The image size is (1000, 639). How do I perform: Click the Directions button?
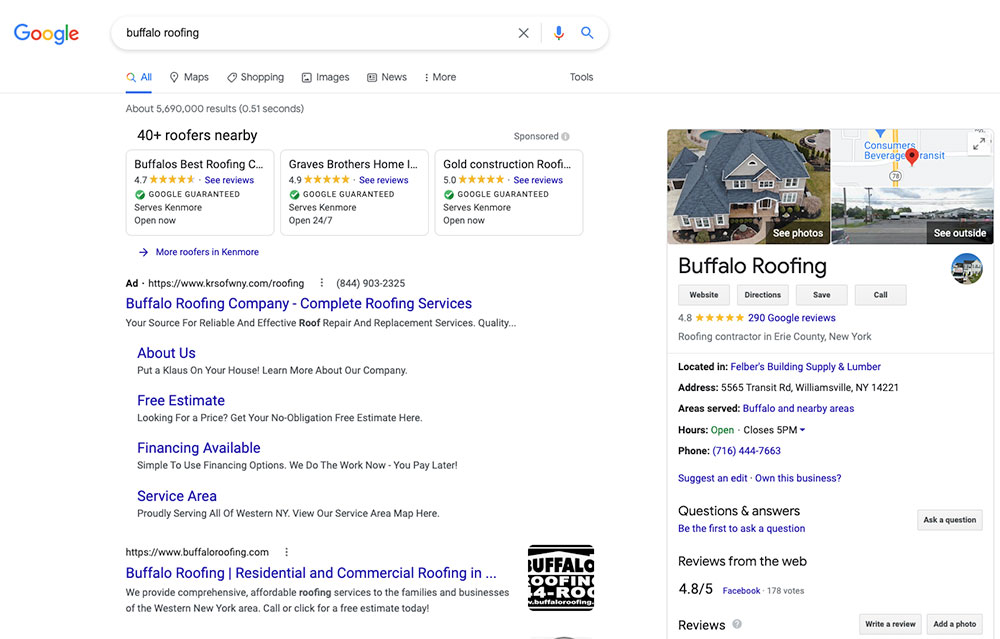pyautogui.click(x=762, y=295)
